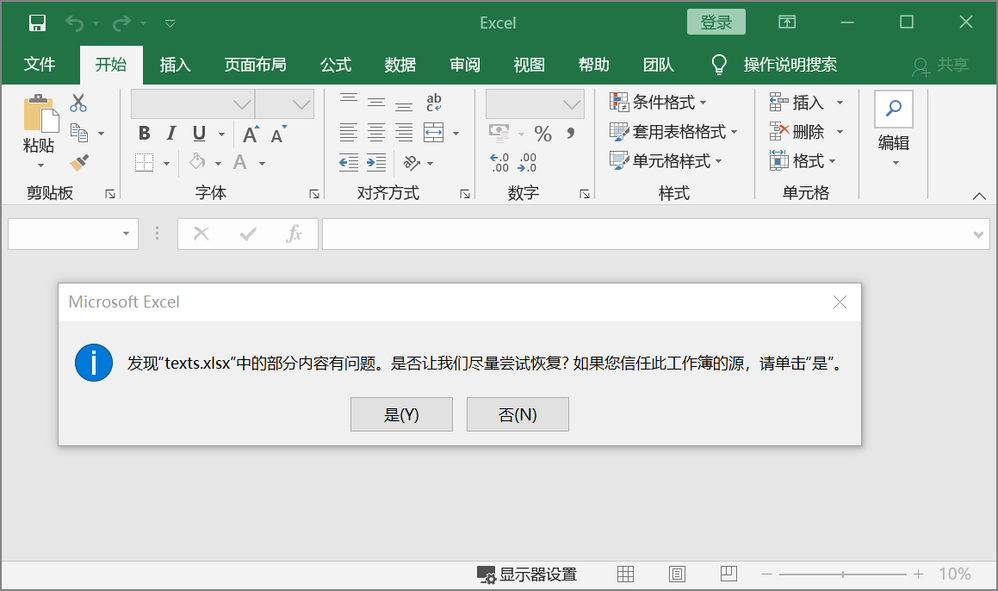Screen dimensions: 998x591
Task: Open ribbon display options icon
Action: (x=787, y=22)
